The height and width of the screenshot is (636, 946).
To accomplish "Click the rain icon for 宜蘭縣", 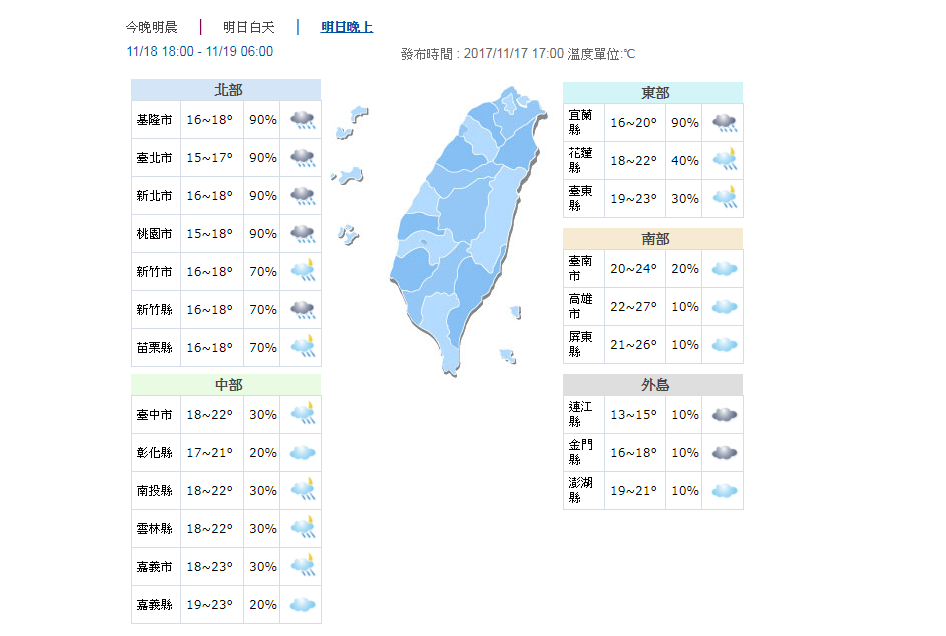I will point(724,122).
